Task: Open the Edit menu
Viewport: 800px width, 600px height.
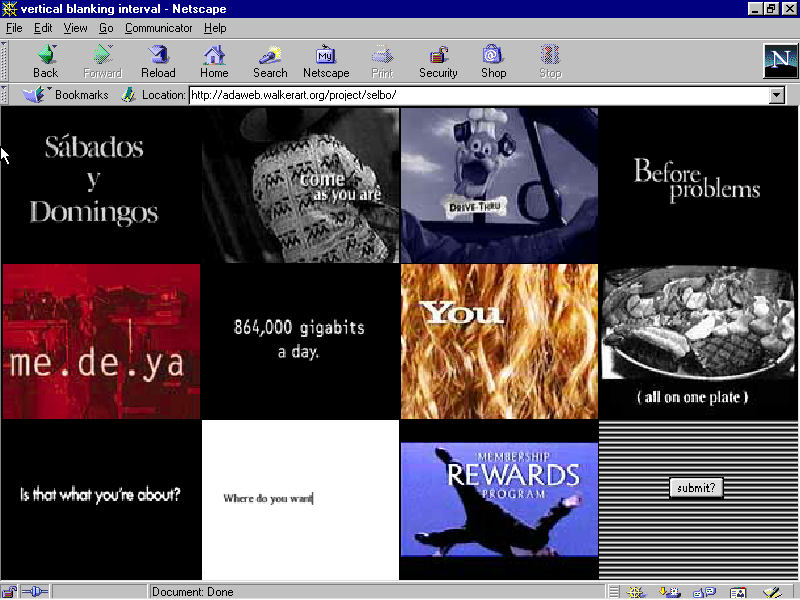Action: 43,28
